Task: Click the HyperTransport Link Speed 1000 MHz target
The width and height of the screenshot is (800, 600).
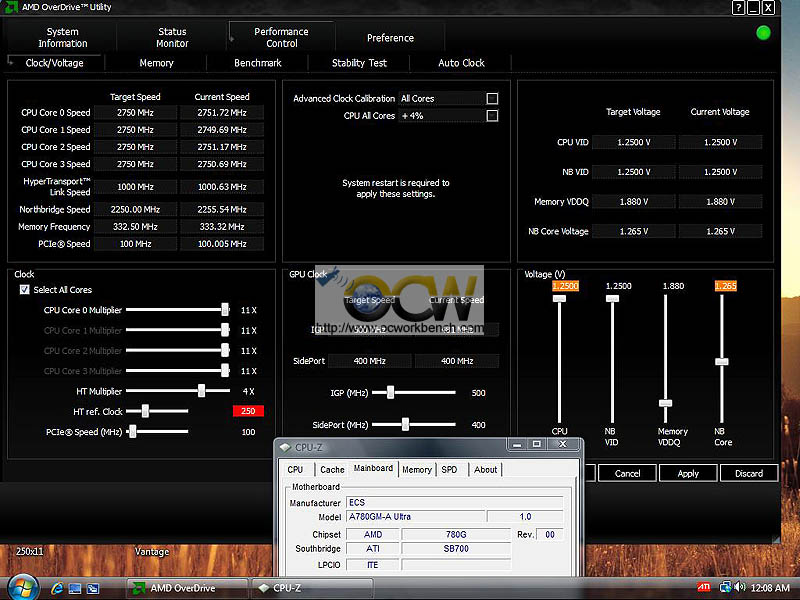Action: click(135, 187)
